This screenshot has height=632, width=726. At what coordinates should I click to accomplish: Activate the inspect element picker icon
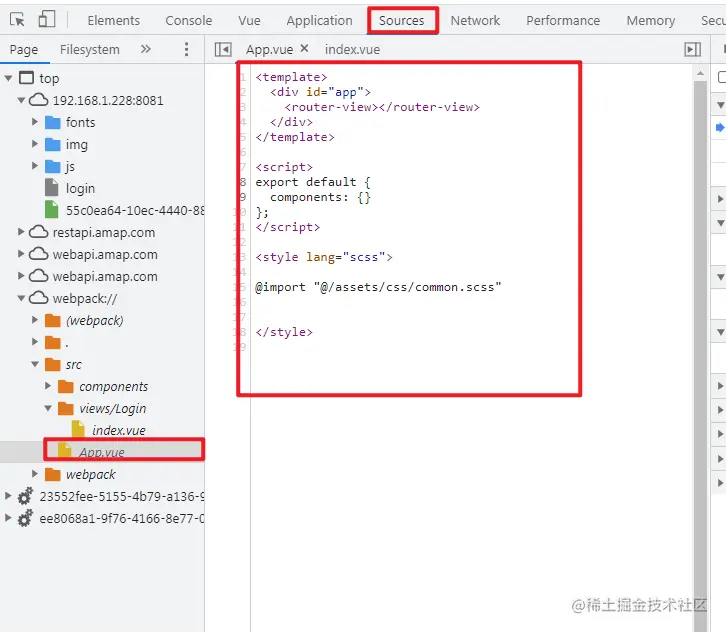[17, 20]
